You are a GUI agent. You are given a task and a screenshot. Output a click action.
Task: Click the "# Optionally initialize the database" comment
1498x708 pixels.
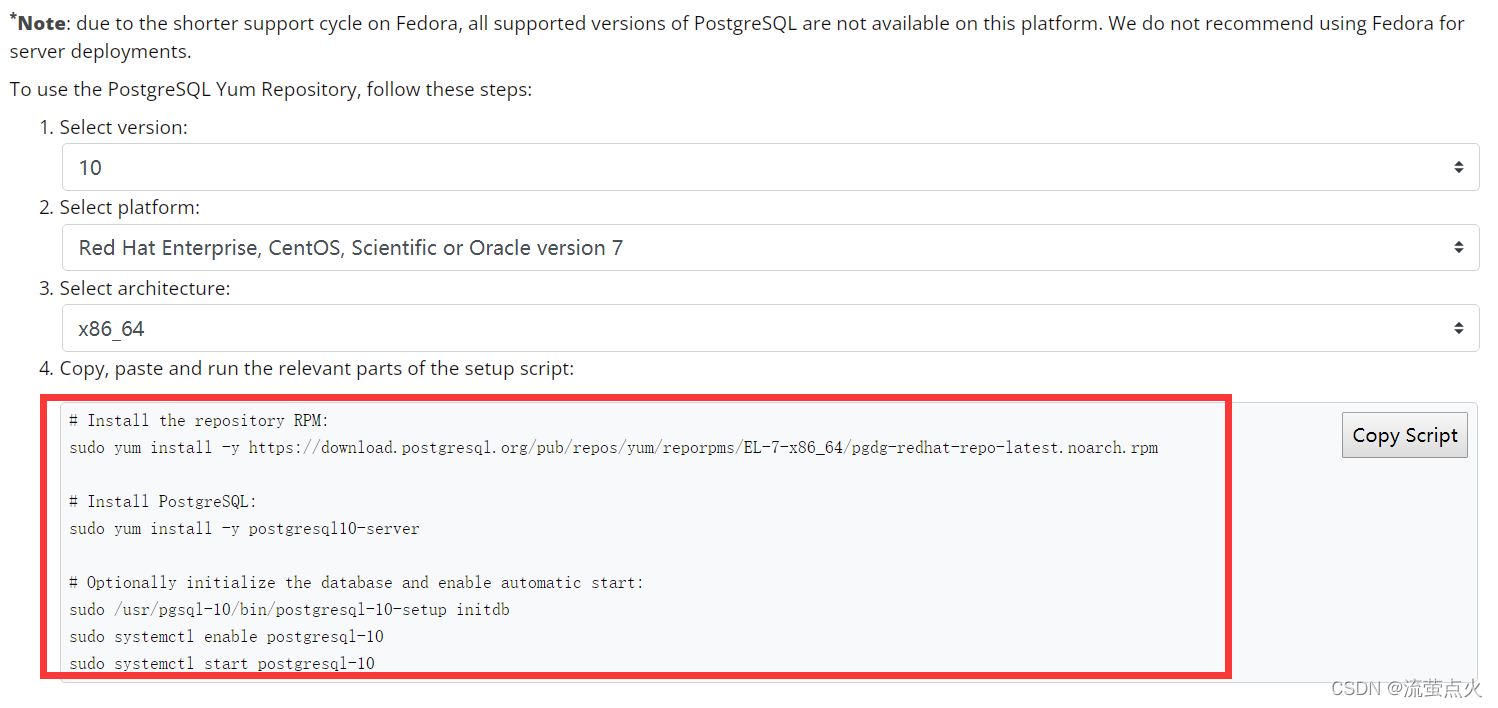[x=356, y=582]
